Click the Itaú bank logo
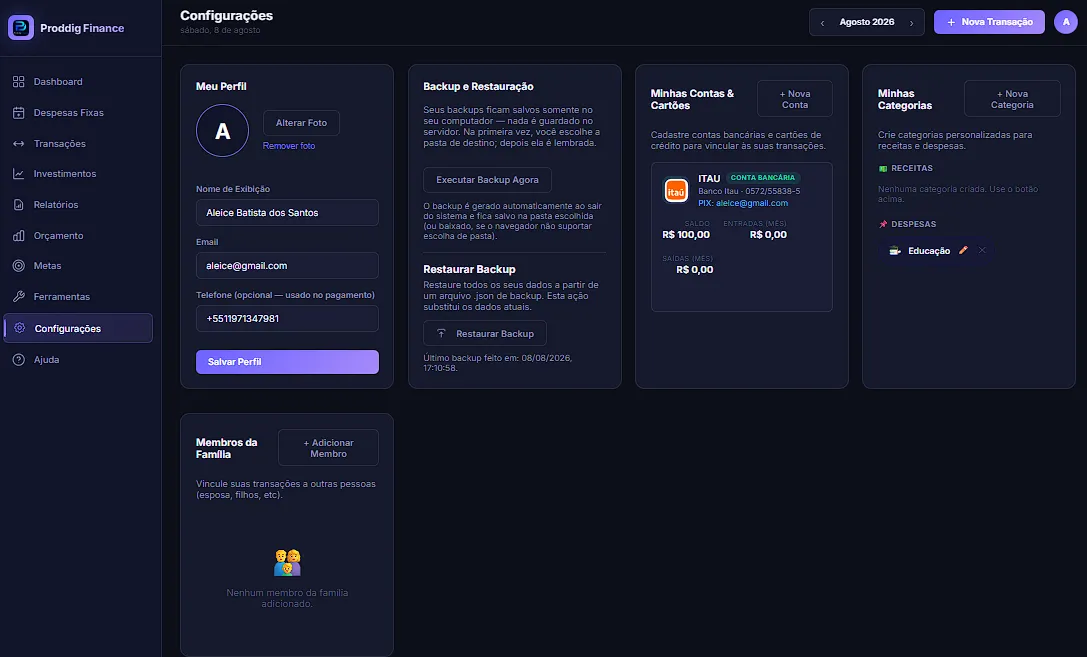This screenshot has width=1087, height=657. 676,190
